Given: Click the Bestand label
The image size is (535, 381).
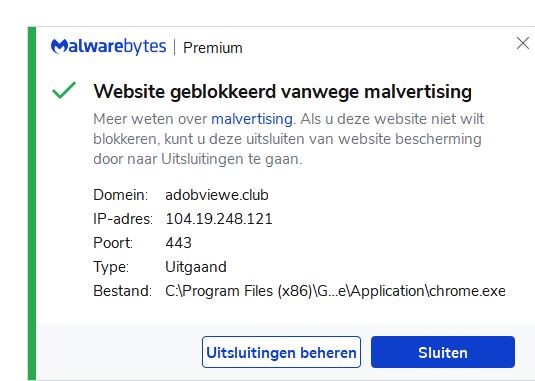Looking at the screenshot, I should coord(122,291).
